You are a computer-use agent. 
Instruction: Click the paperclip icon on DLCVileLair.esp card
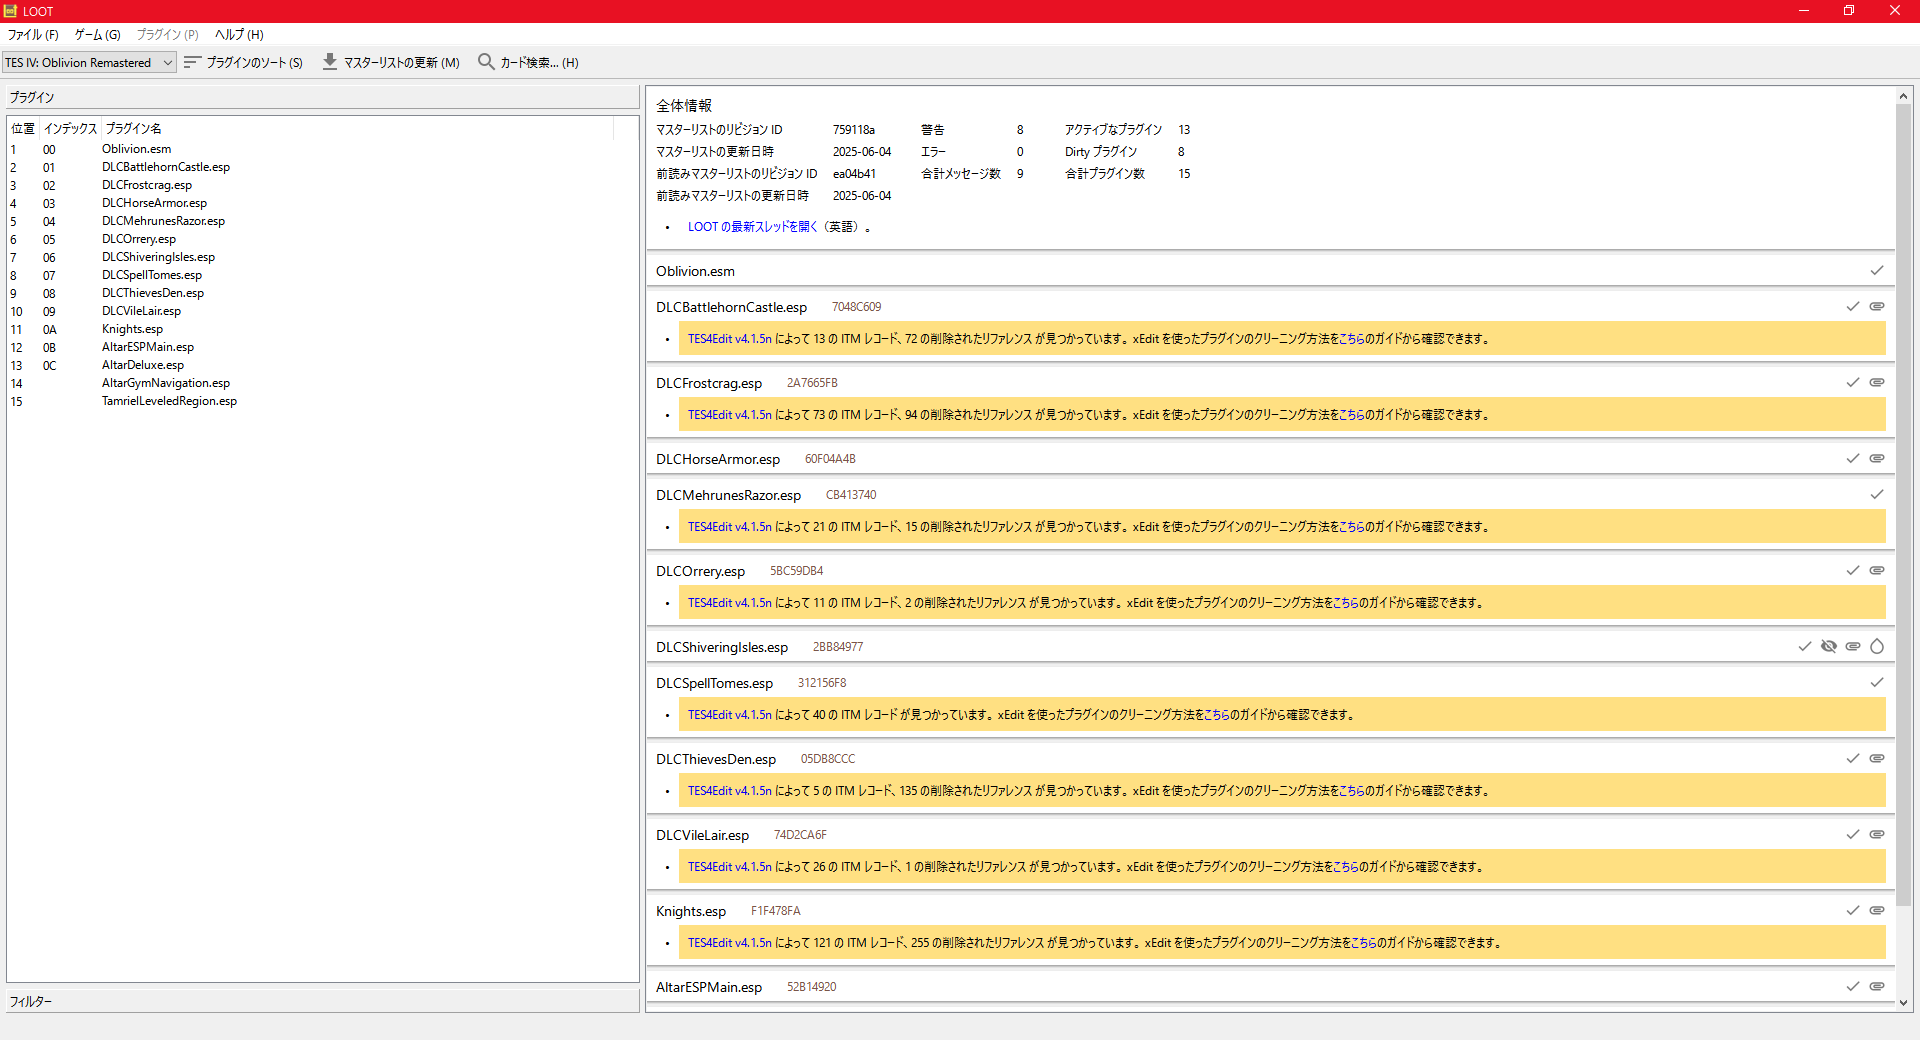pyautogui.click(x=1877, y=835)
